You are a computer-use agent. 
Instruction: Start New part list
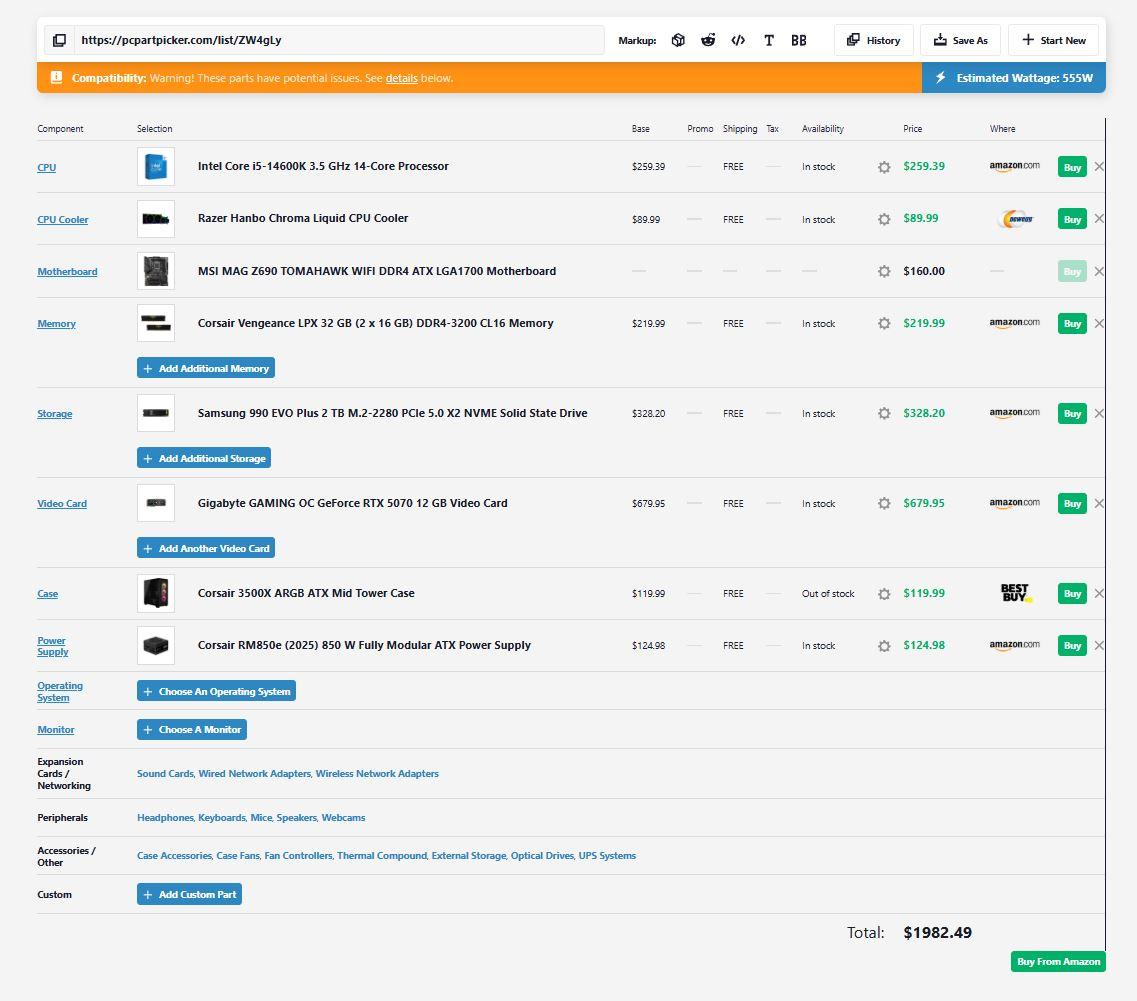pos(1054,41)
